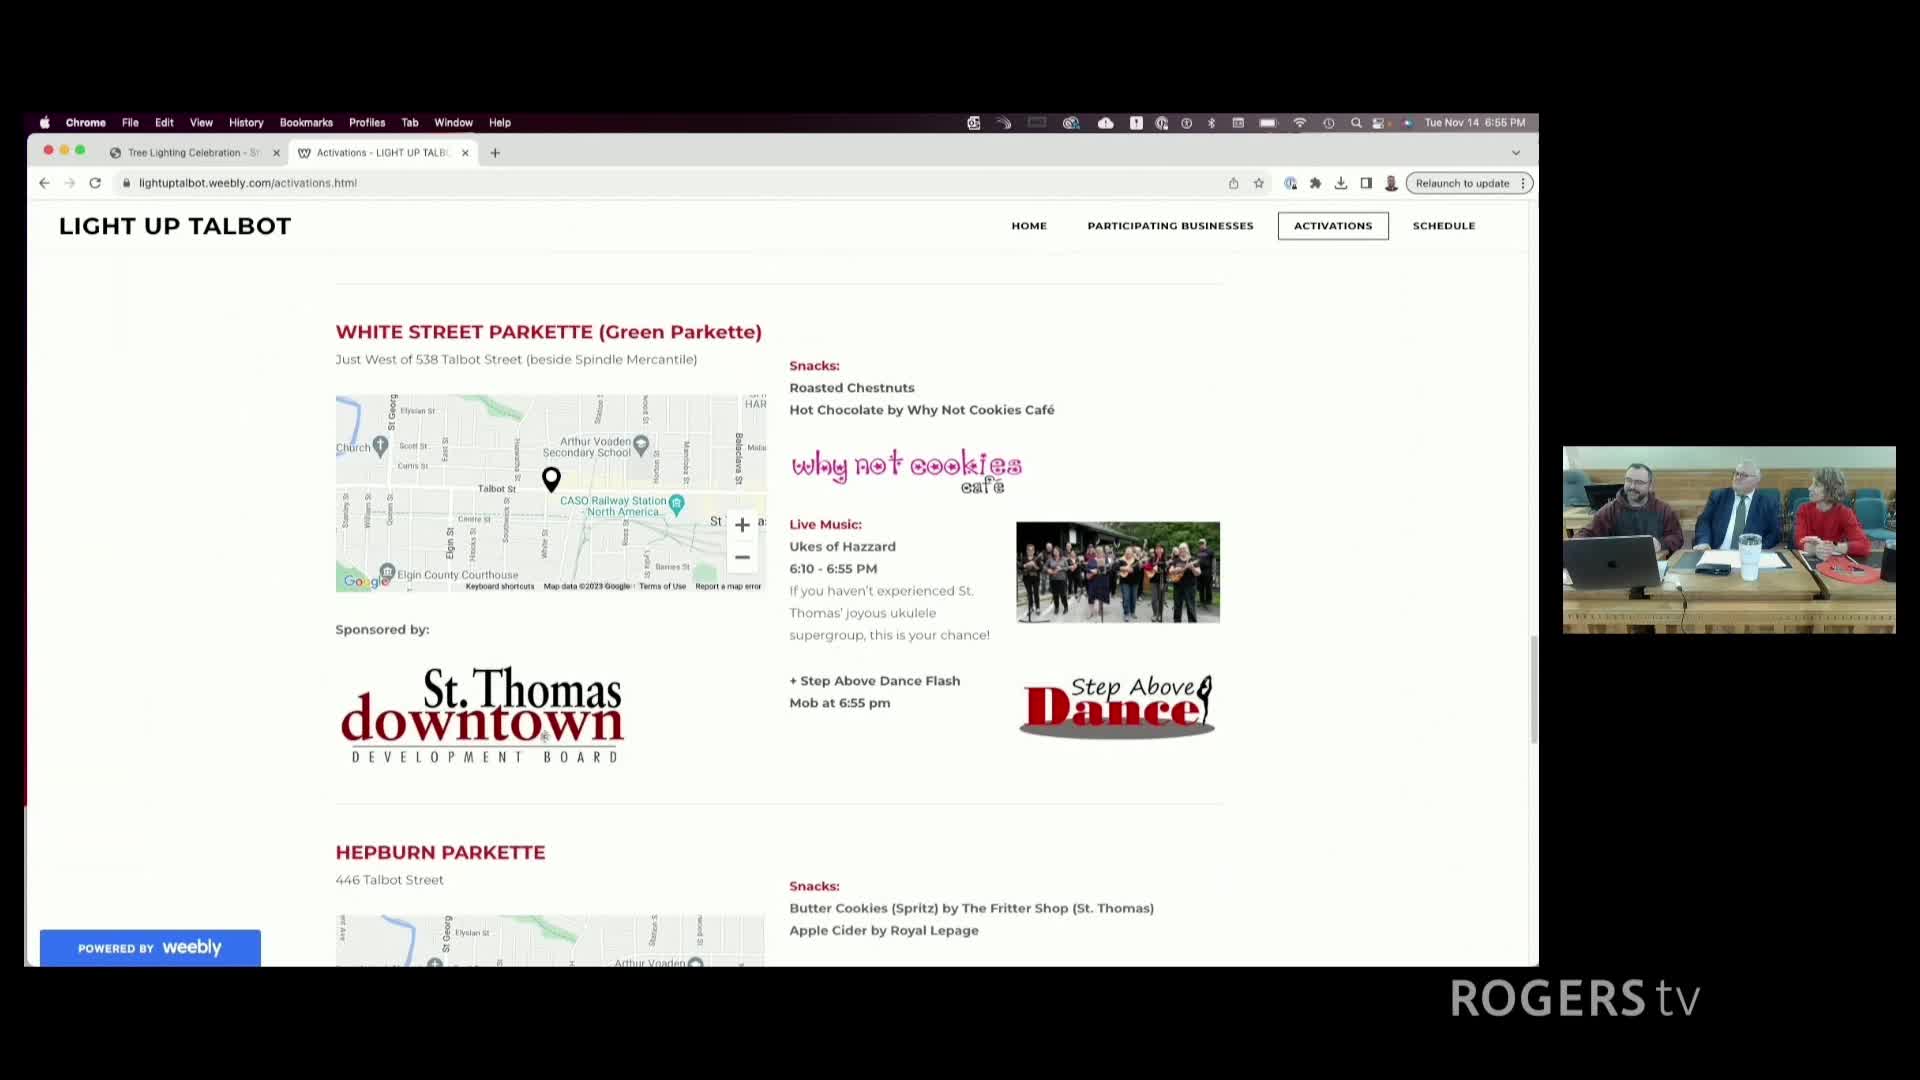The height and width of the screenshot is (1080, 1920).
Task: Click the page vertical scrollbar
Action: point(1534,690)
